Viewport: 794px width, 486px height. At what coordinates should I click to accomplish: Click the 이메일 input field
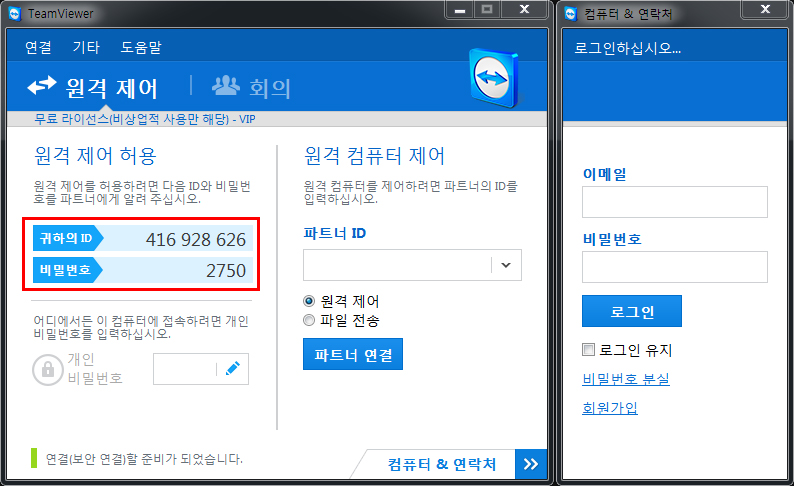click(x=674, y=202)
